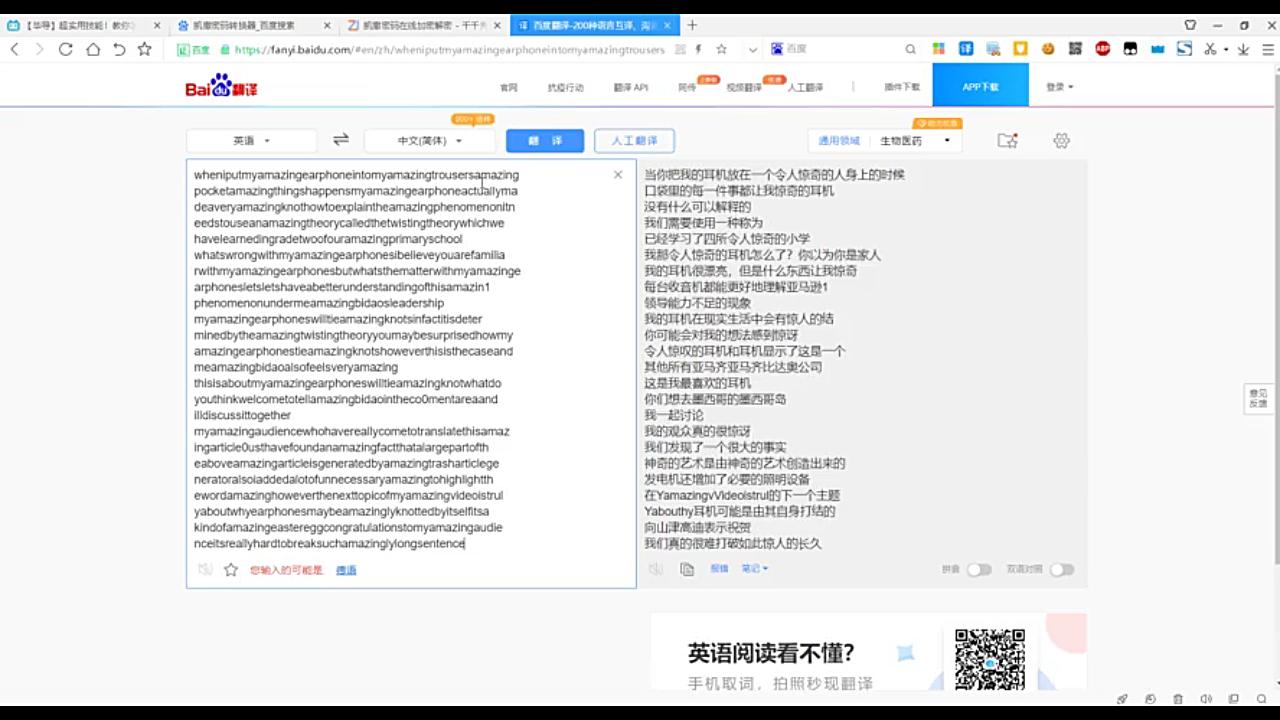Open the favorites folder icon near the gear
Screen dimensions: 1280x720
coord(1007,141)
